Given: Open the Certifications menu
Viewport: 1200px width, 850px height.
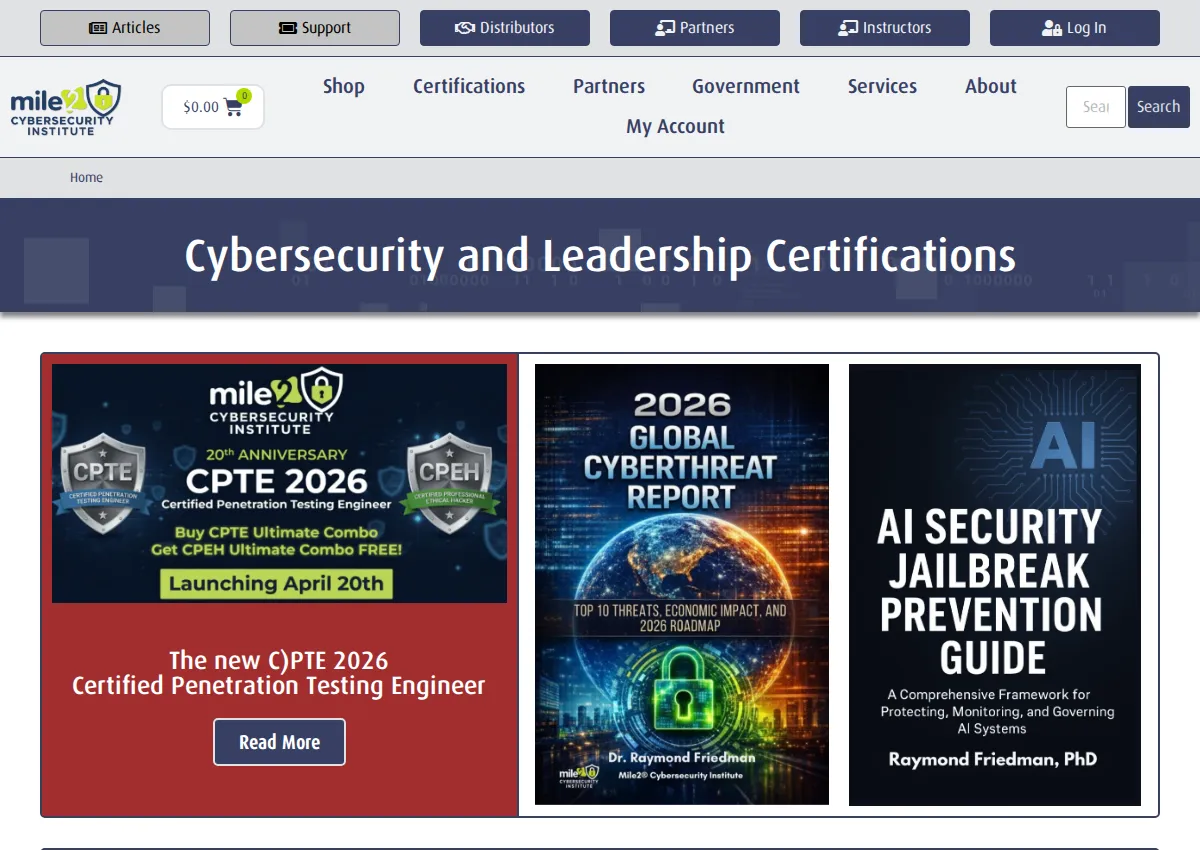Looking at the screenshot, I should tap(469, 86).
